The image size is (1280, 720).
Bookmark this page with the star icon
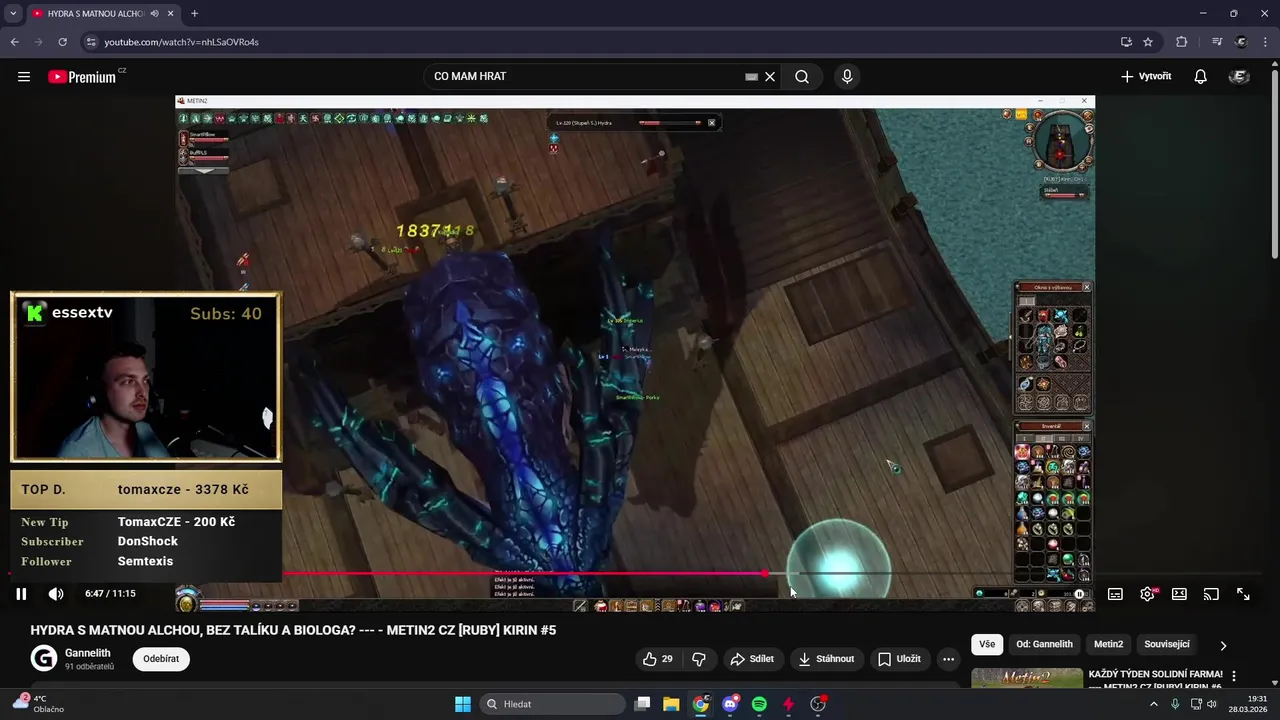(1148, 42)
